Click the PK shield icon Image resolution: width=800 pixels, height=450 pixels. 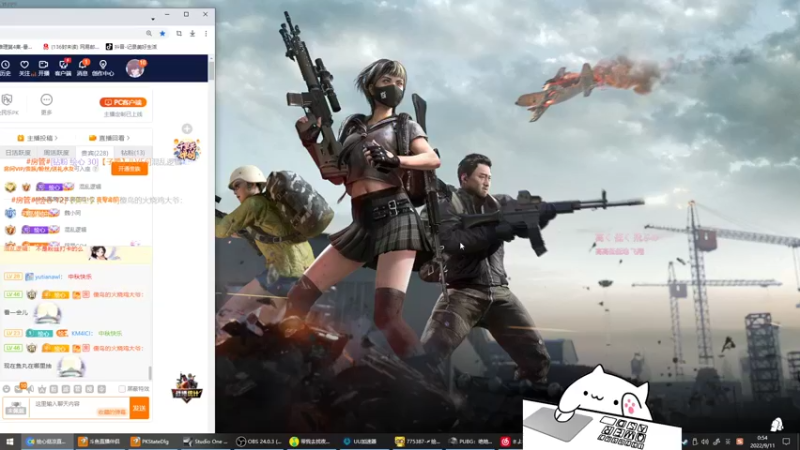pos(7,99)
